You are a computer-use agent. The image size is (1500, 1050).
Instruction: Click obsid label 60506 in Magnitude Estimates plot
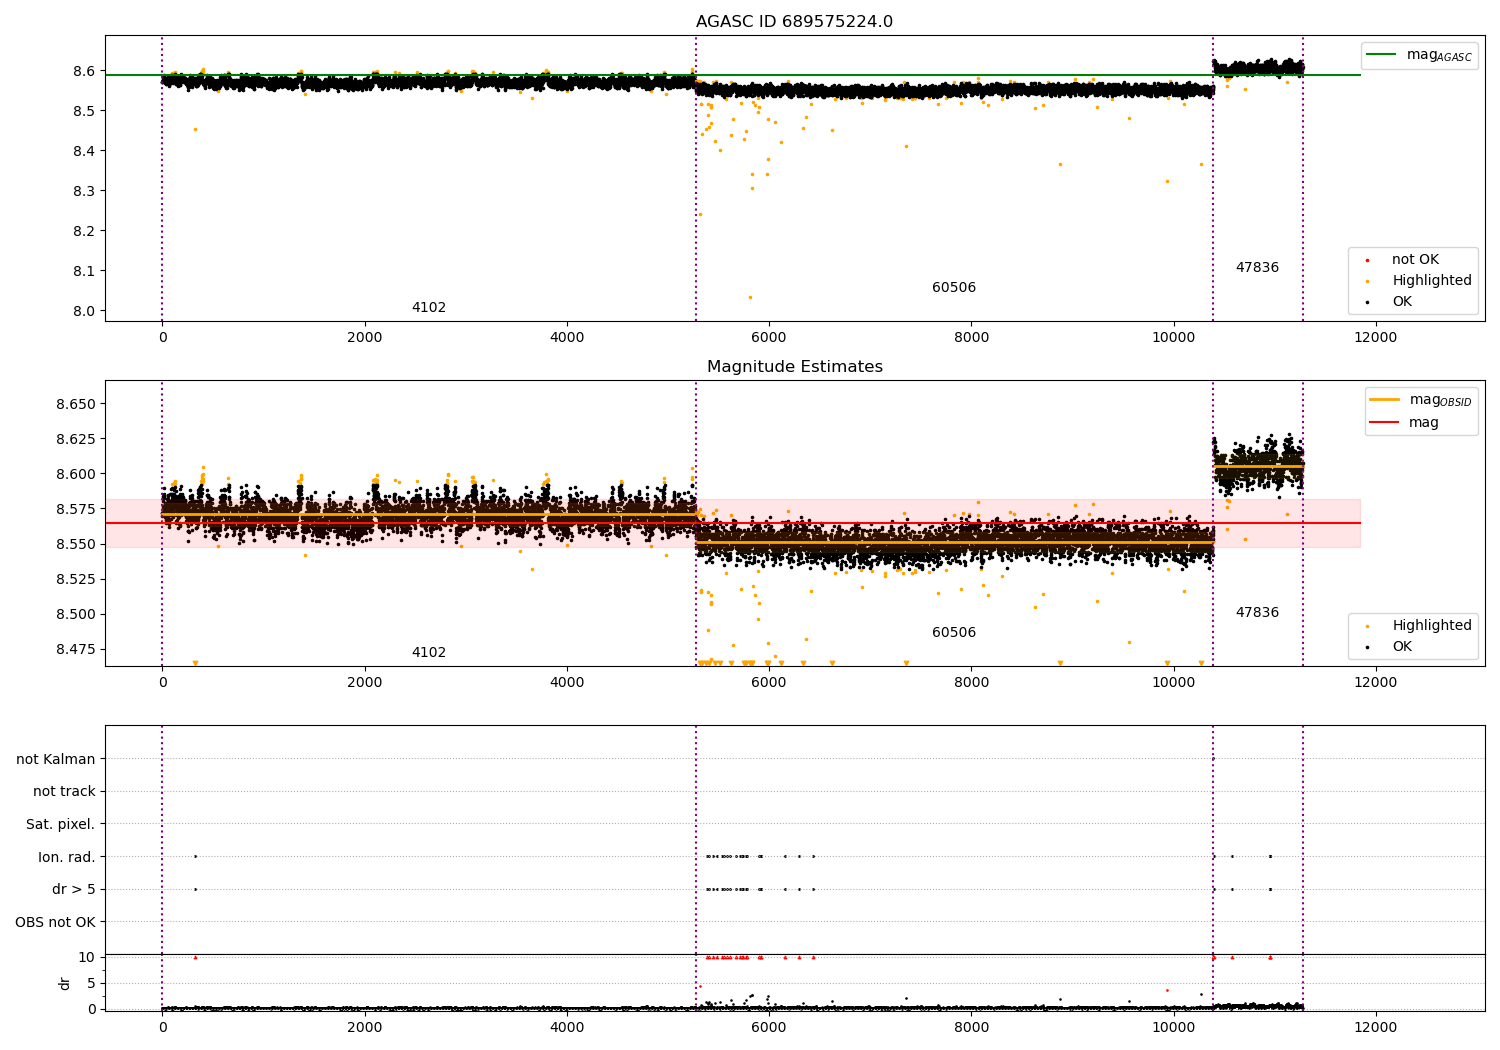coord(954,633)
